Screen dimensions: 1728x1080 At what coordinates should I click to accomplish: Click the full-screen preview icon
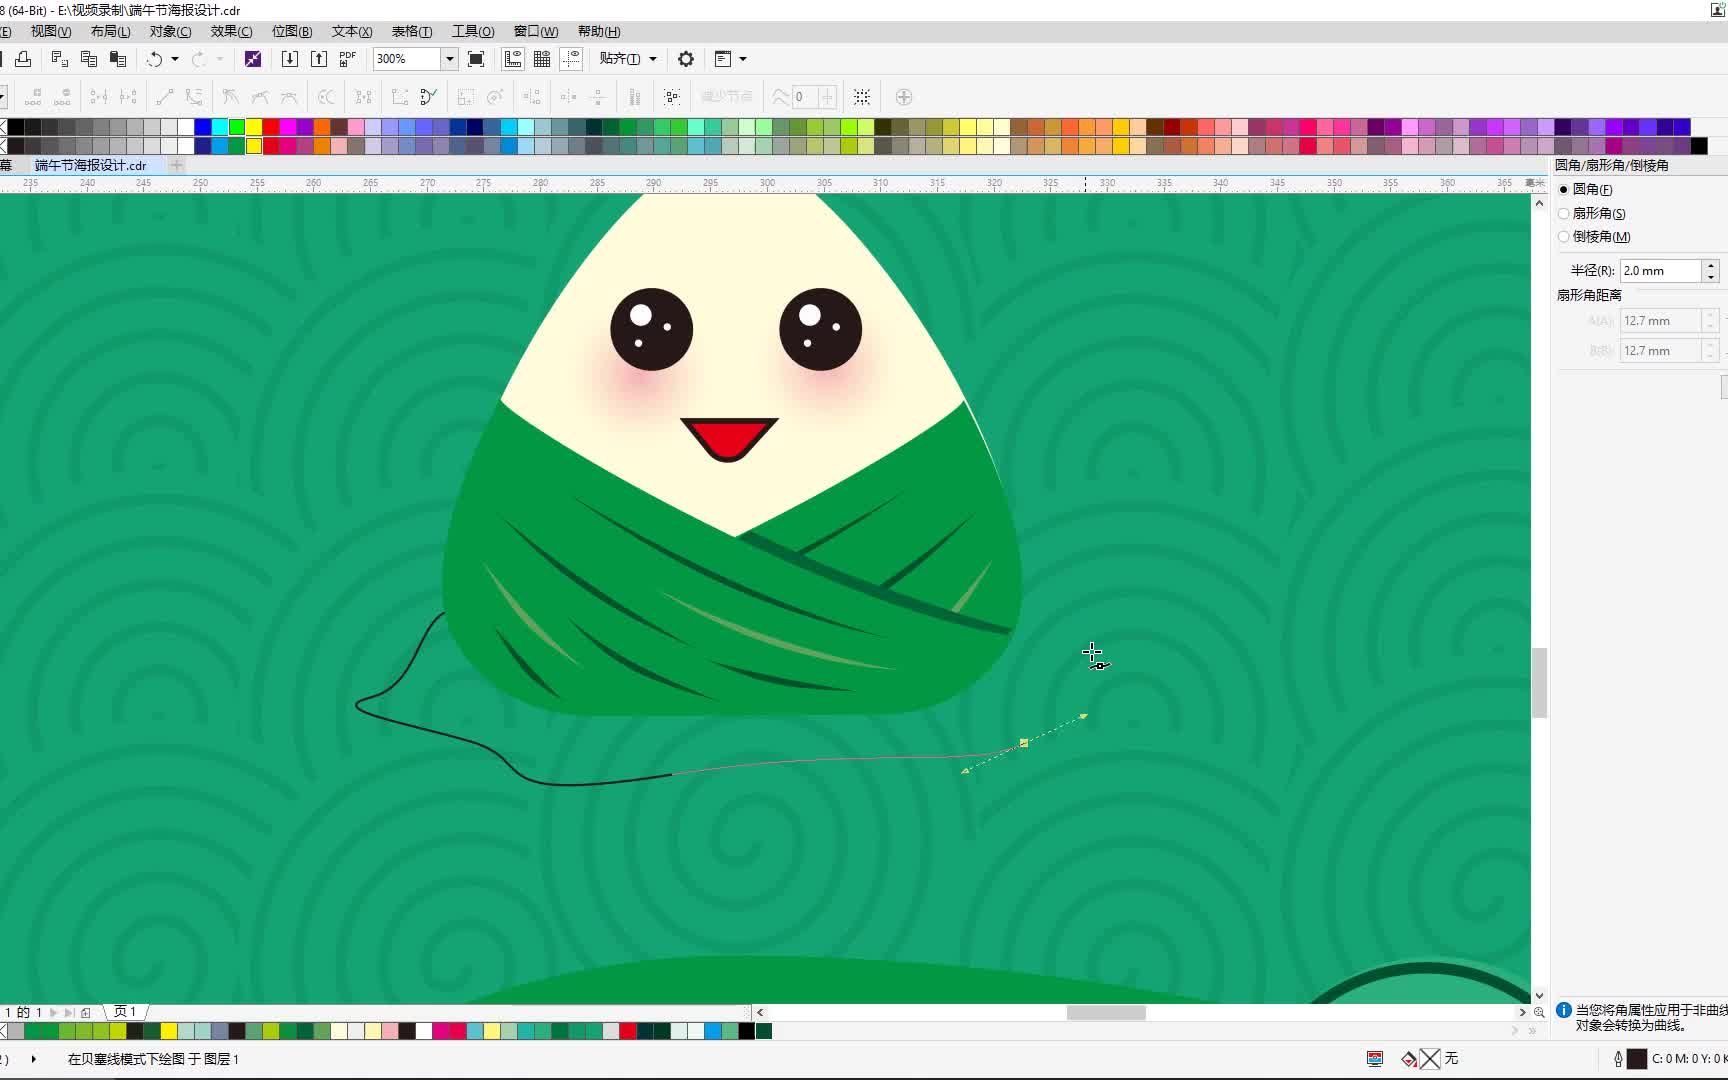click(476, 59)
